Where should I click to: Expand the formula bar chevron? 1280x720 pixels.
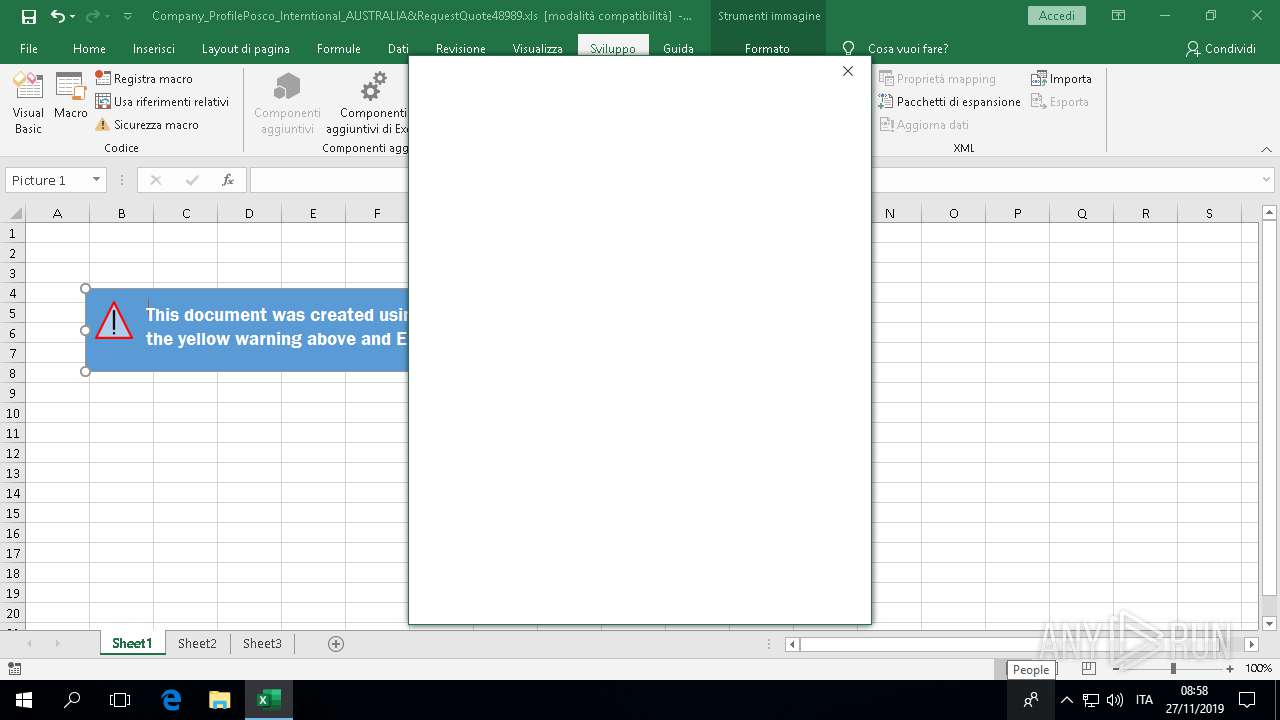(x=1267, y=180)
